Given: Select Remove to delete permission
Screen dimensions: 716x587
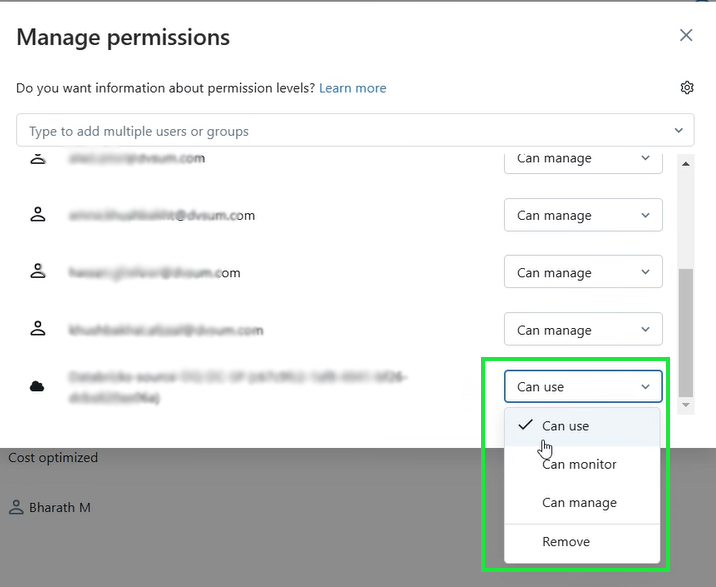Looking at the screenshot, I should coord(582,542).
